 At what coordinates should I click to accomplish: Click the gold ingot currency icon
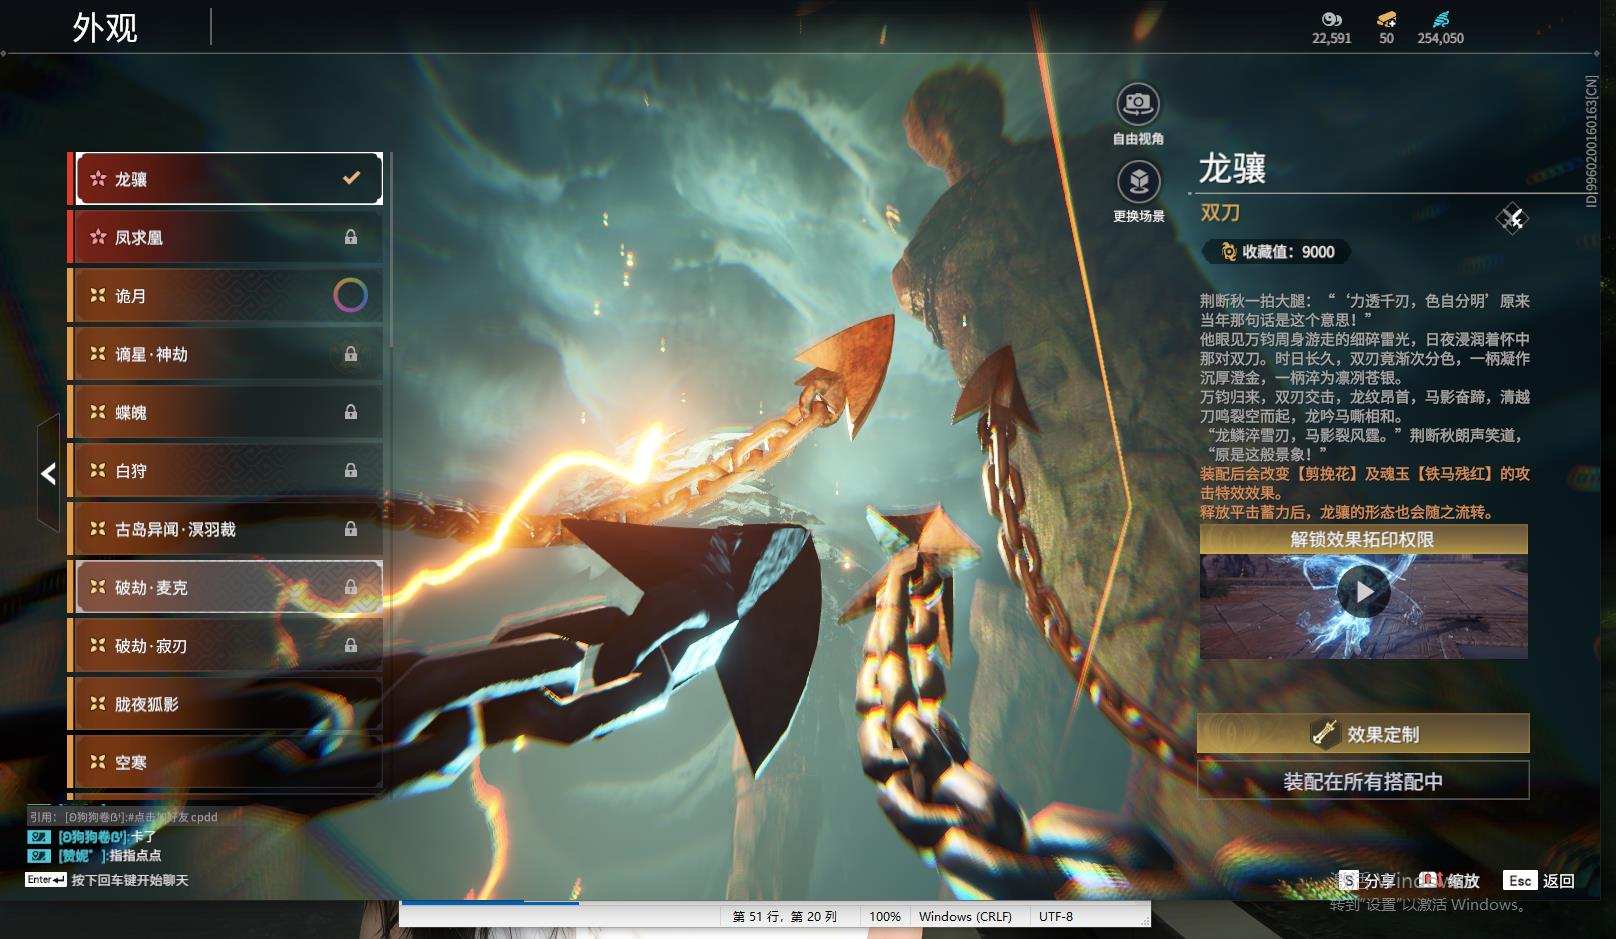(x=1386, y=19)
